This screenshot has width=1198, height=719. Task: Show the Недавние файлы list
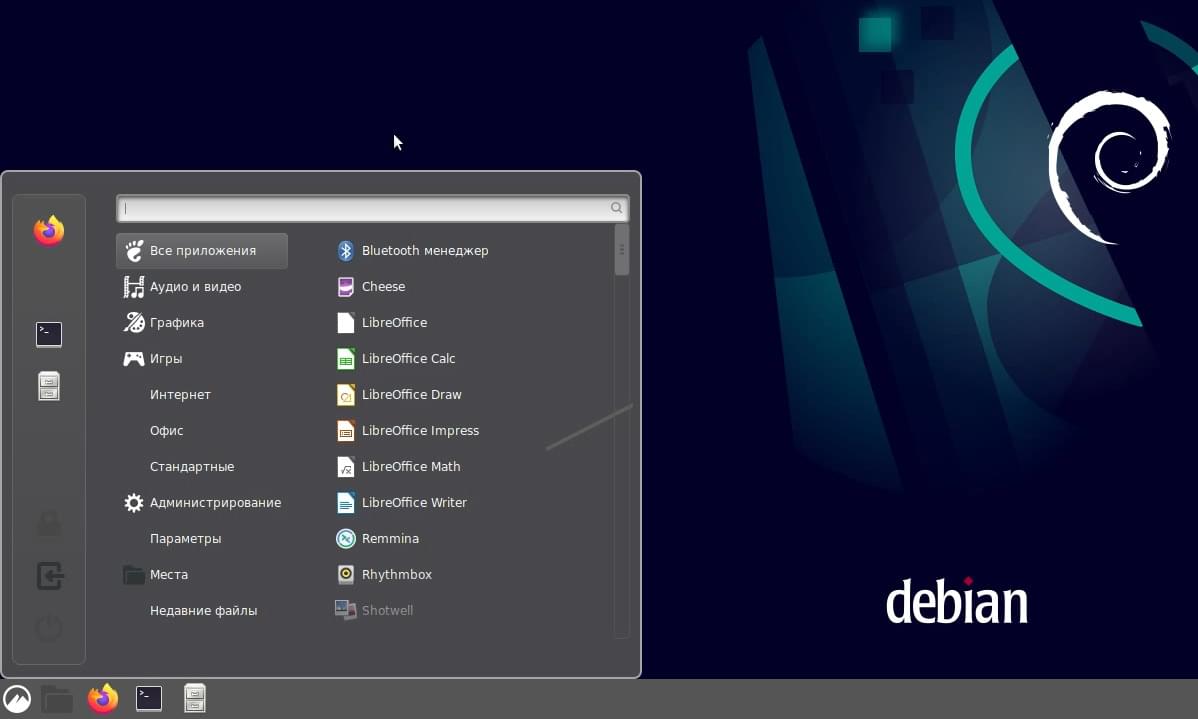click(x=202, y=611)
